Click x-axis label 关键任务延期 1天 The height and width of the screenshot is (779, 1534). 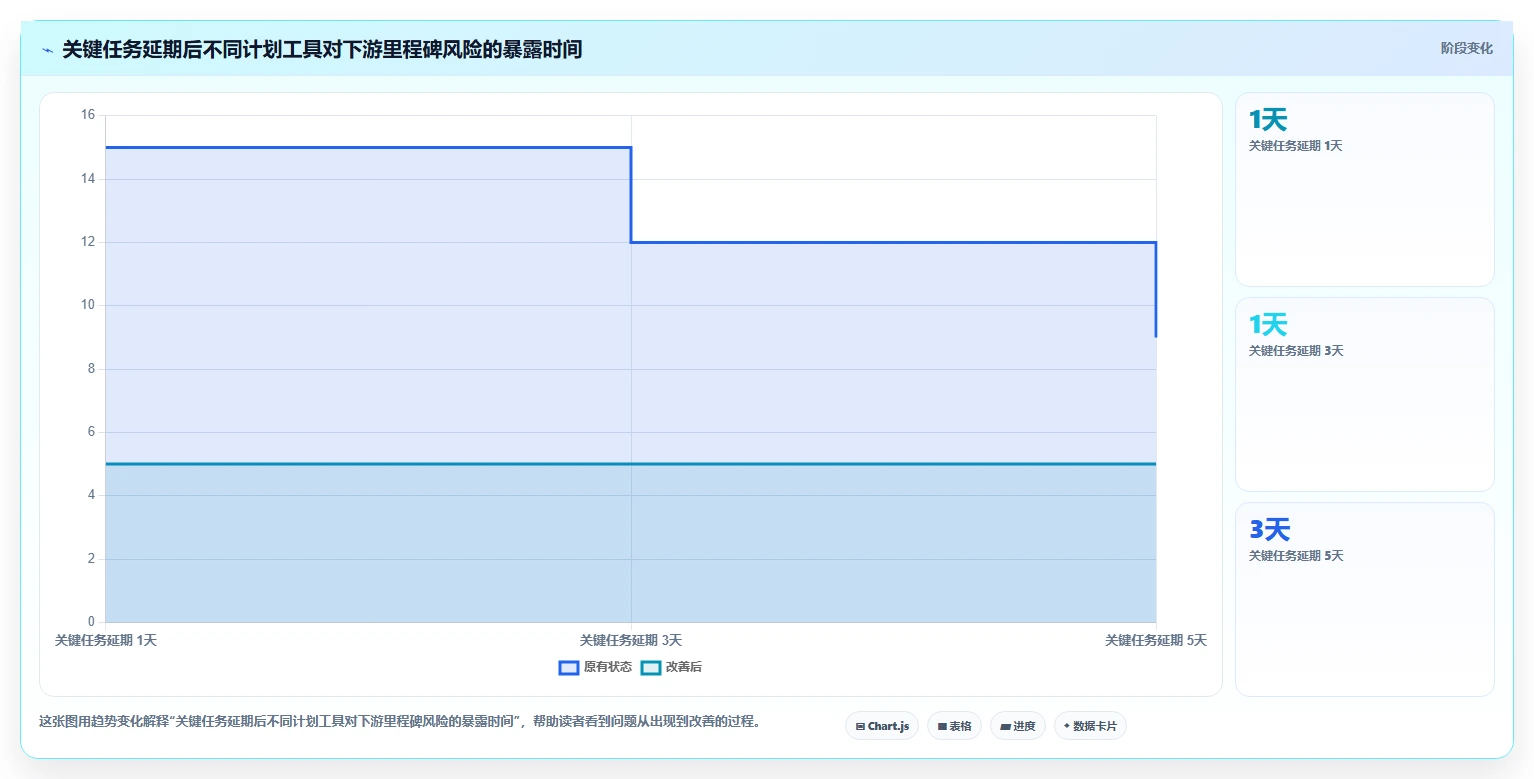pos(105,640)
